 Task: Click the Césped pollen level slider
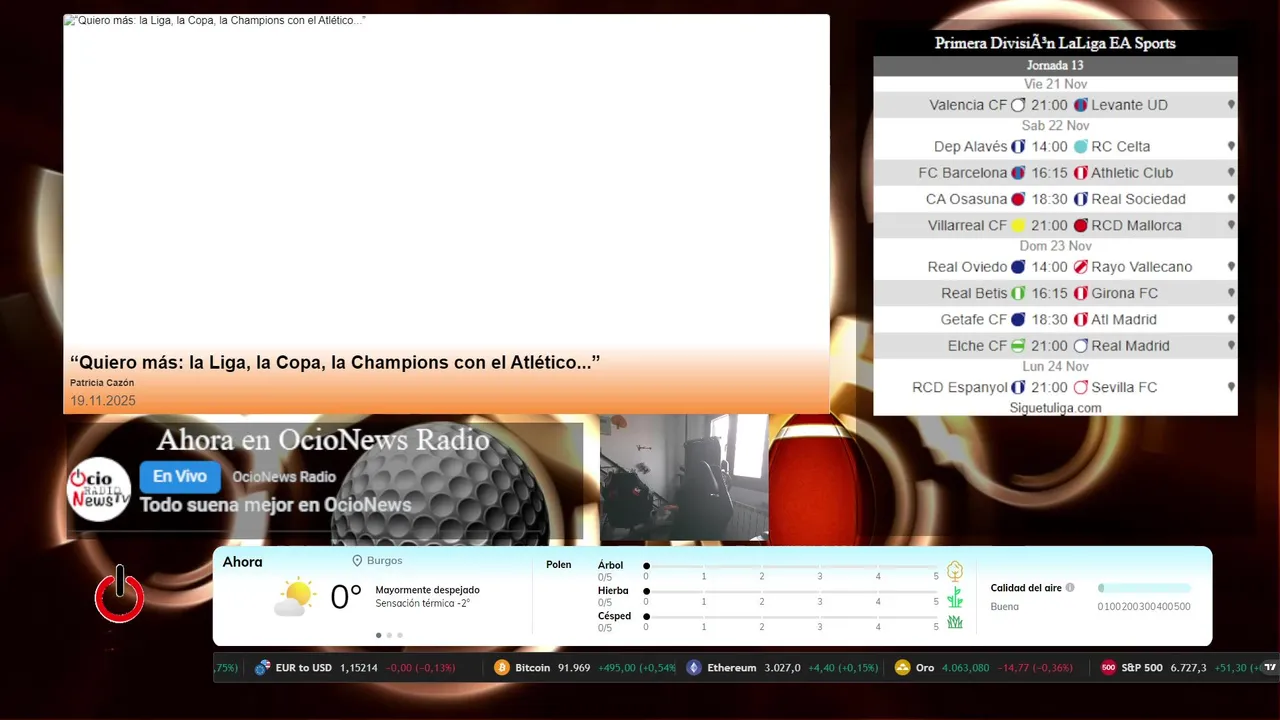(x=792, y=616)
